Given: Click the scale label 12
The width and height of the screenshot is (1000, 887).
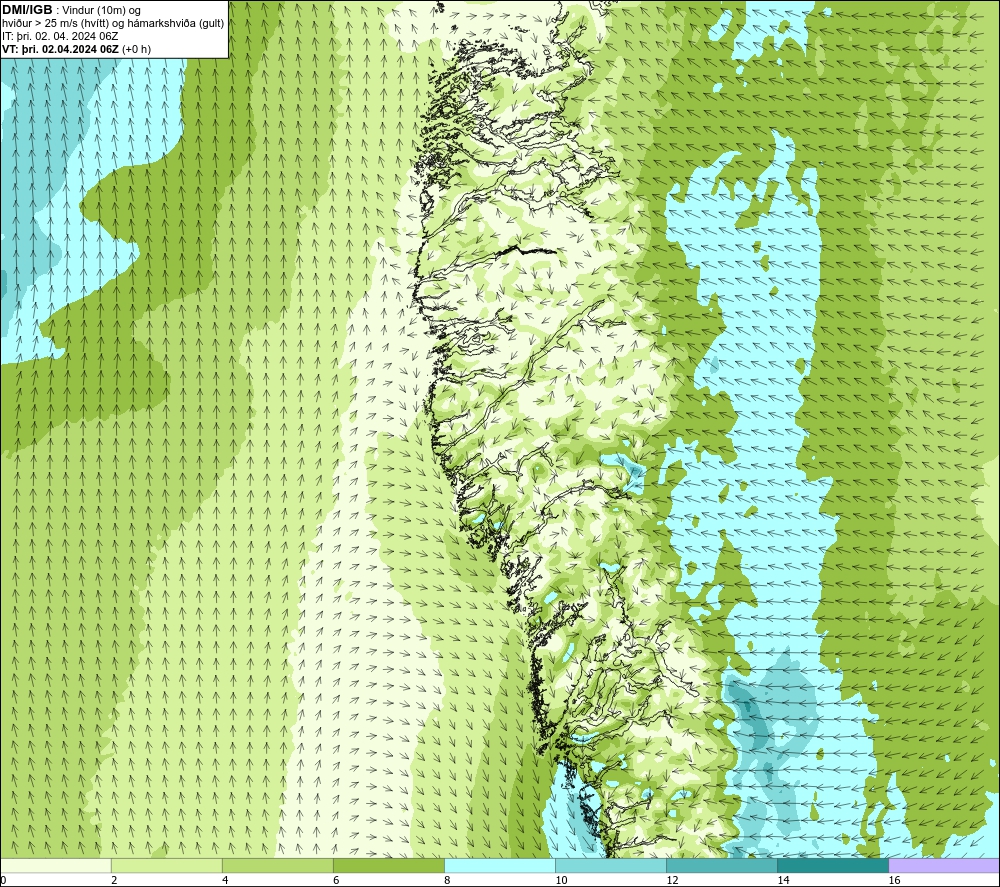Looking at the screenshot, I should pyautogui.click(x=672, y=881).
